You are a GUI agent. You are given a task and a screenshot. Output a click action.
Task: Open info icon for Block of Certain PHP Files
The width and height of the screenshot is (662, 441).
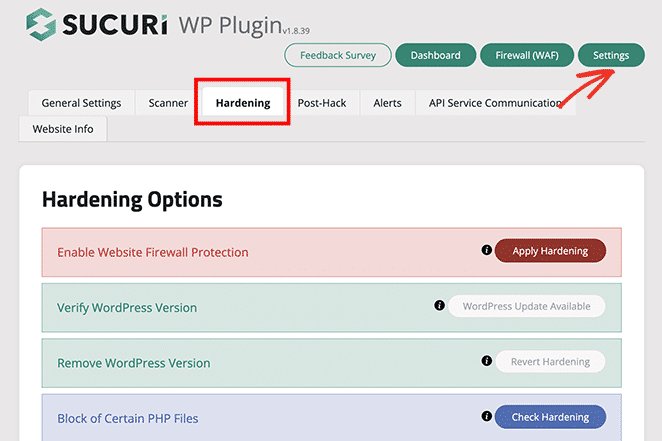(x=486, y=417)
